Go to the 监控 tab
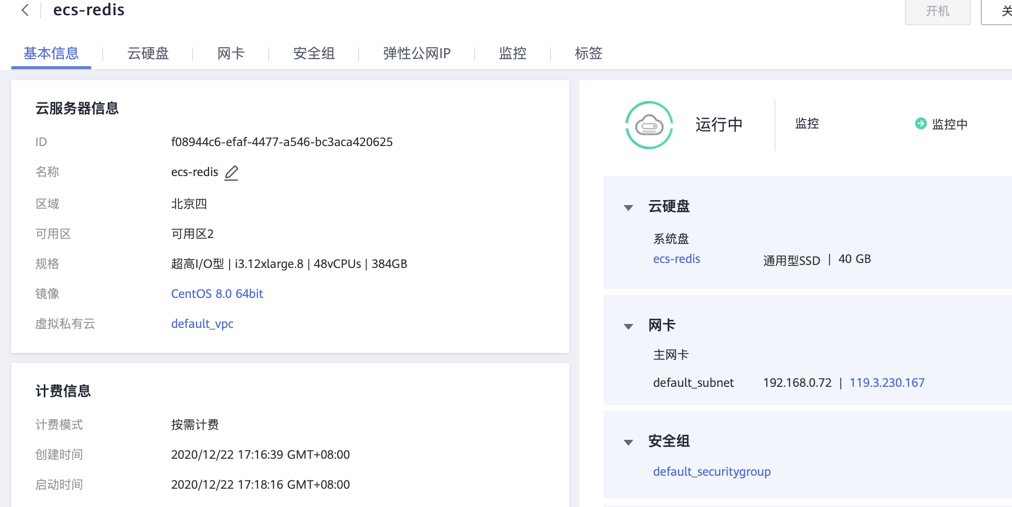Screen dimensions: 1012x507 point(512,53)
